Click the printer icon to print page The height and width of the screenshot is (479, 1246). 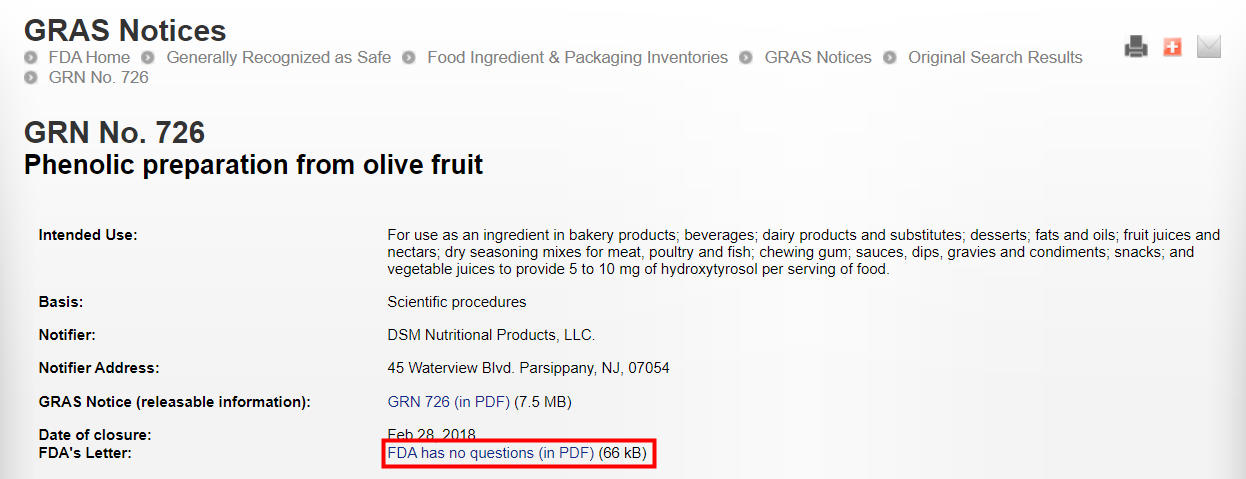[1136, 46]
